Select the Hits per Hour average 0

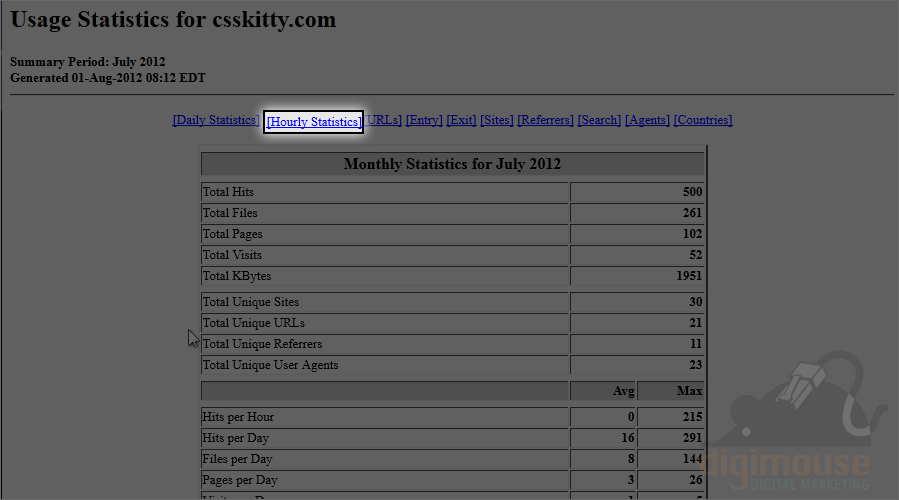[631, 417]
